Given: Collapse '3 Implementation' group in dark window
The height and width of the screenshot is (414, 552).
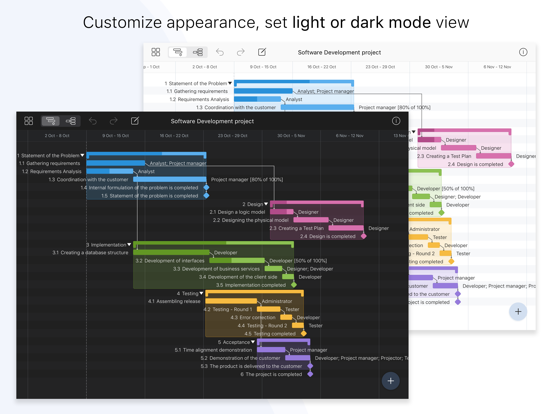Looking at the screenshot, I should coord(129,244).
